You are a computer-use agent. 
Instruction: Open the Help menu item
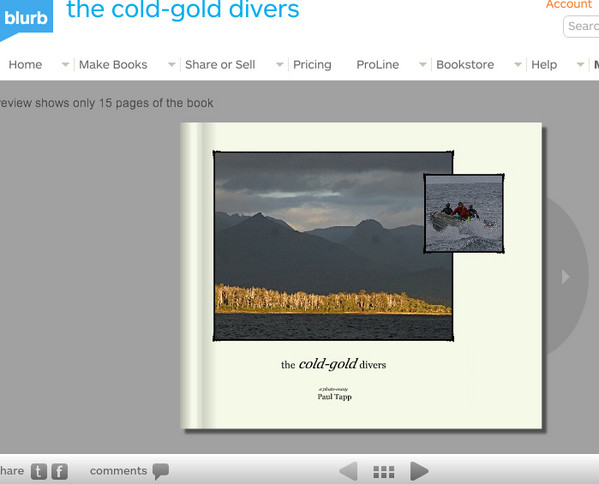[544, 65]
